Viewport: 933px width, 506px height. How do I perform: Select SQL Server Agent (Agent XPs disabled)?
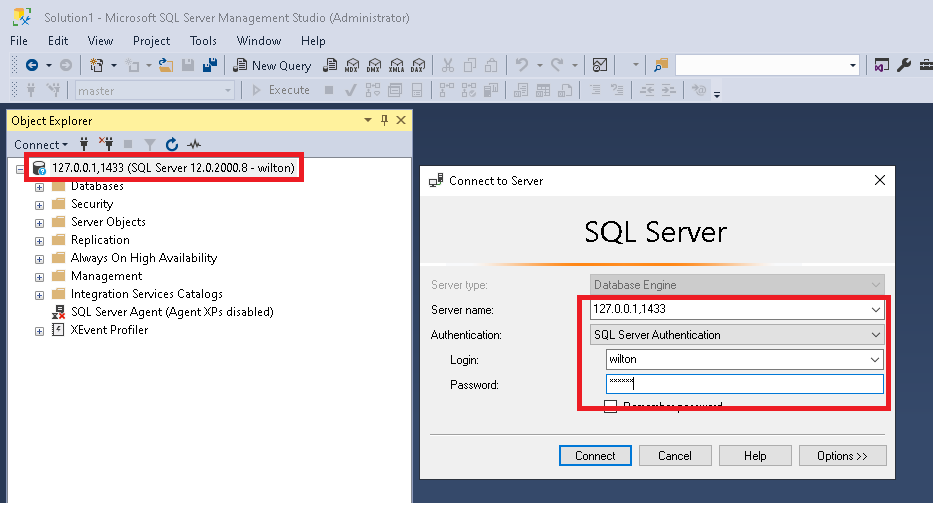point(172,312)
